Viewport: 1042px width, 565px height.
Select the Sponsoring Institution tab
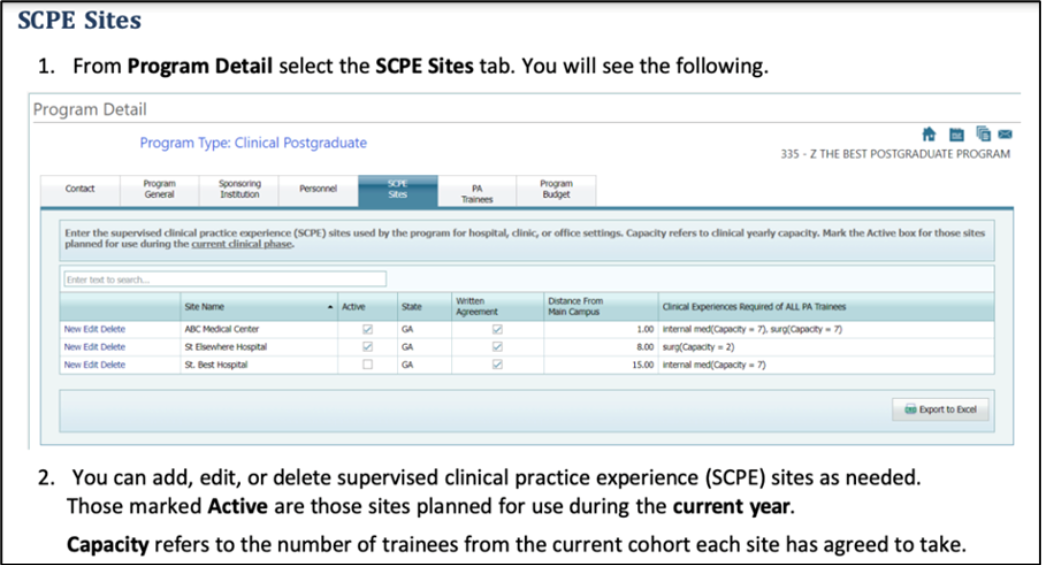239,189
